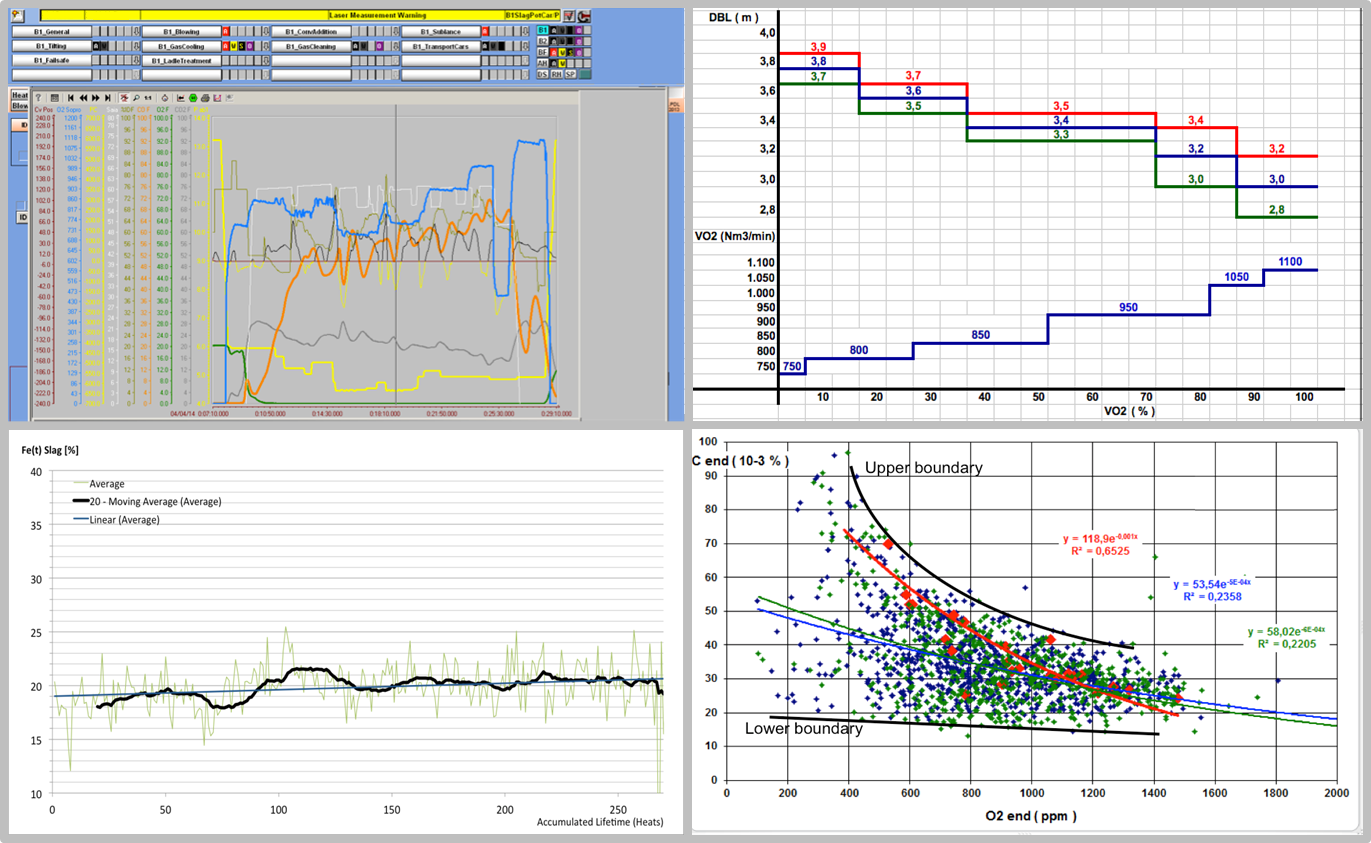Switch to the Blew tab below Heat
Image resolution: width=1371 pixels, height=843 pixels.
click(20, 105)
